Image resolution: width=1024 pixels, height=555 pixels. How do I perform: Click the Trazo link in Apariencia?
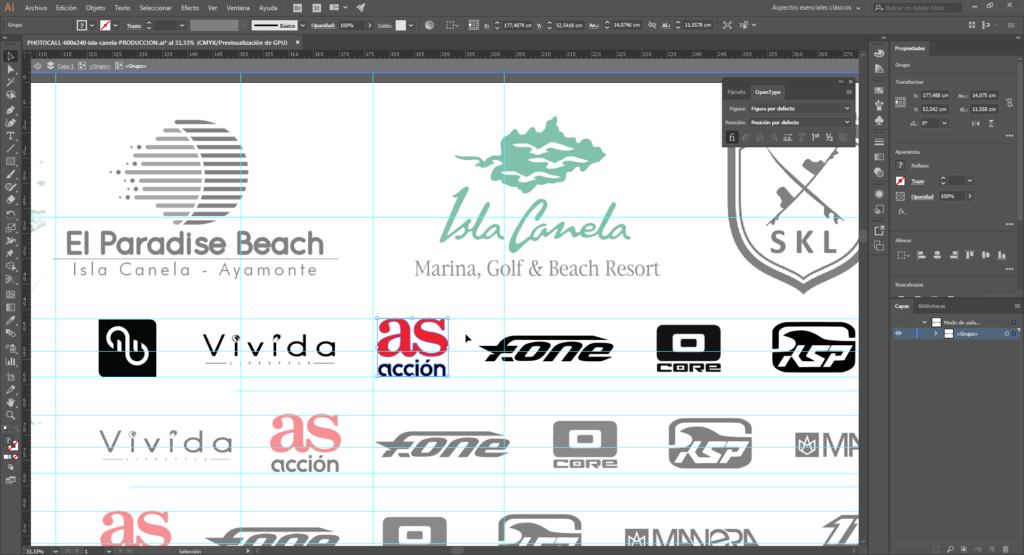point(918,182)
